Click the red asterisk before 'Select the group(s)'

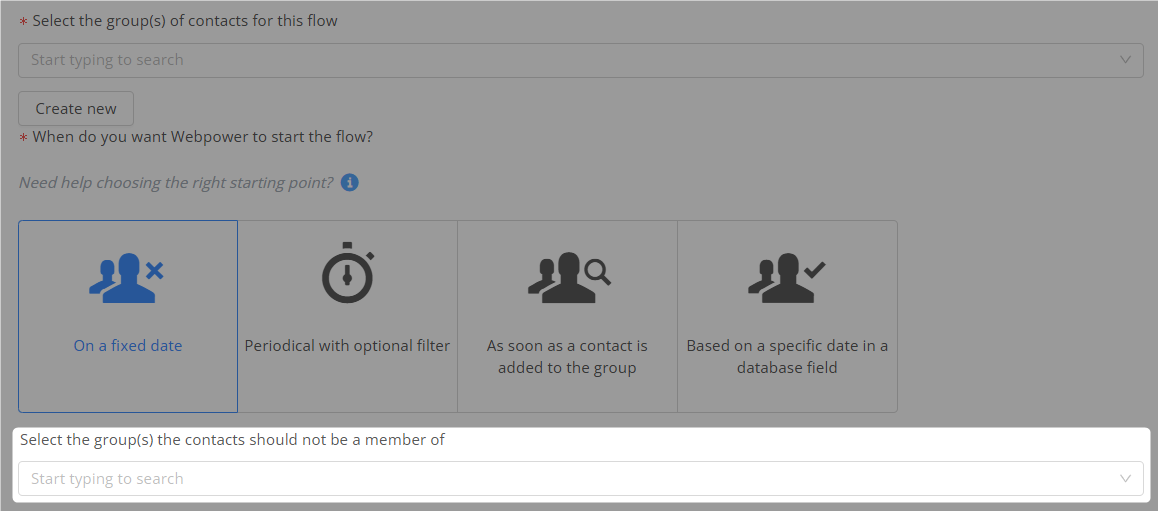click(23, 22)
